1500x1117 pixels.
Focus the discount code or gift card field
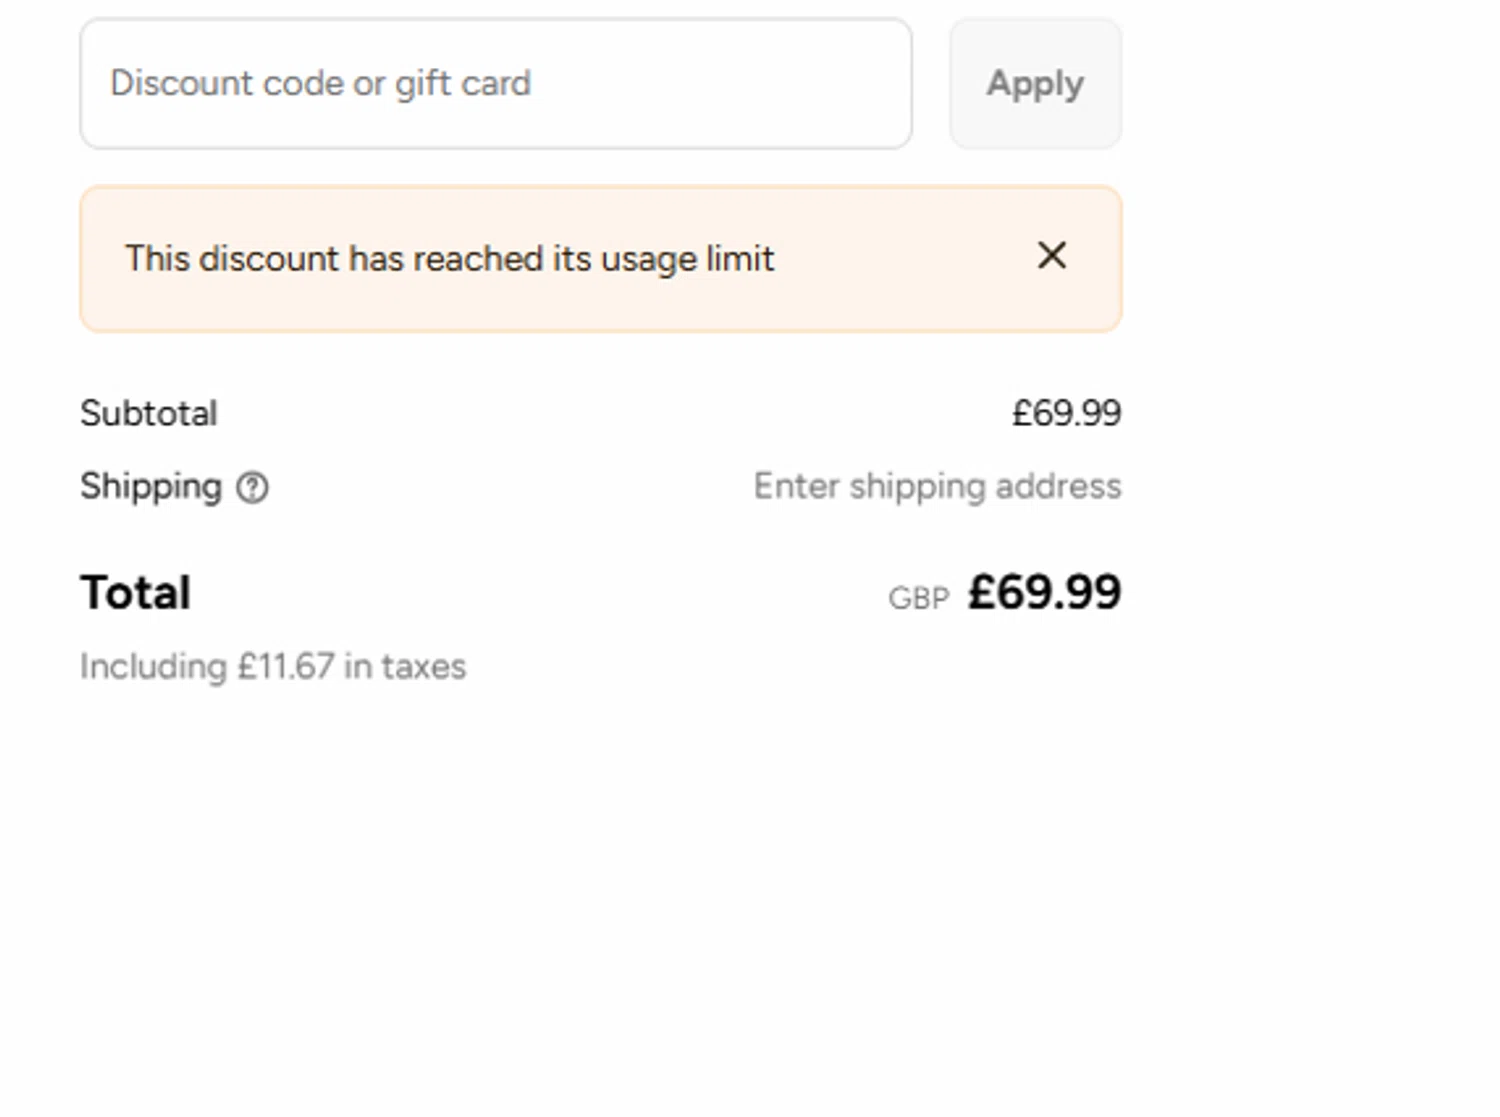pyautogui.click(x=495, y=84)
